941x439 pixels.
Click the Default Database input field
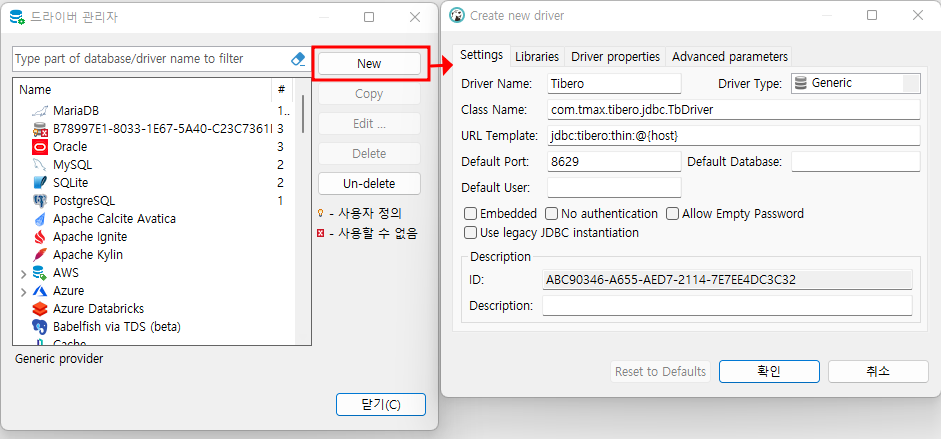(x=856, y=161)
